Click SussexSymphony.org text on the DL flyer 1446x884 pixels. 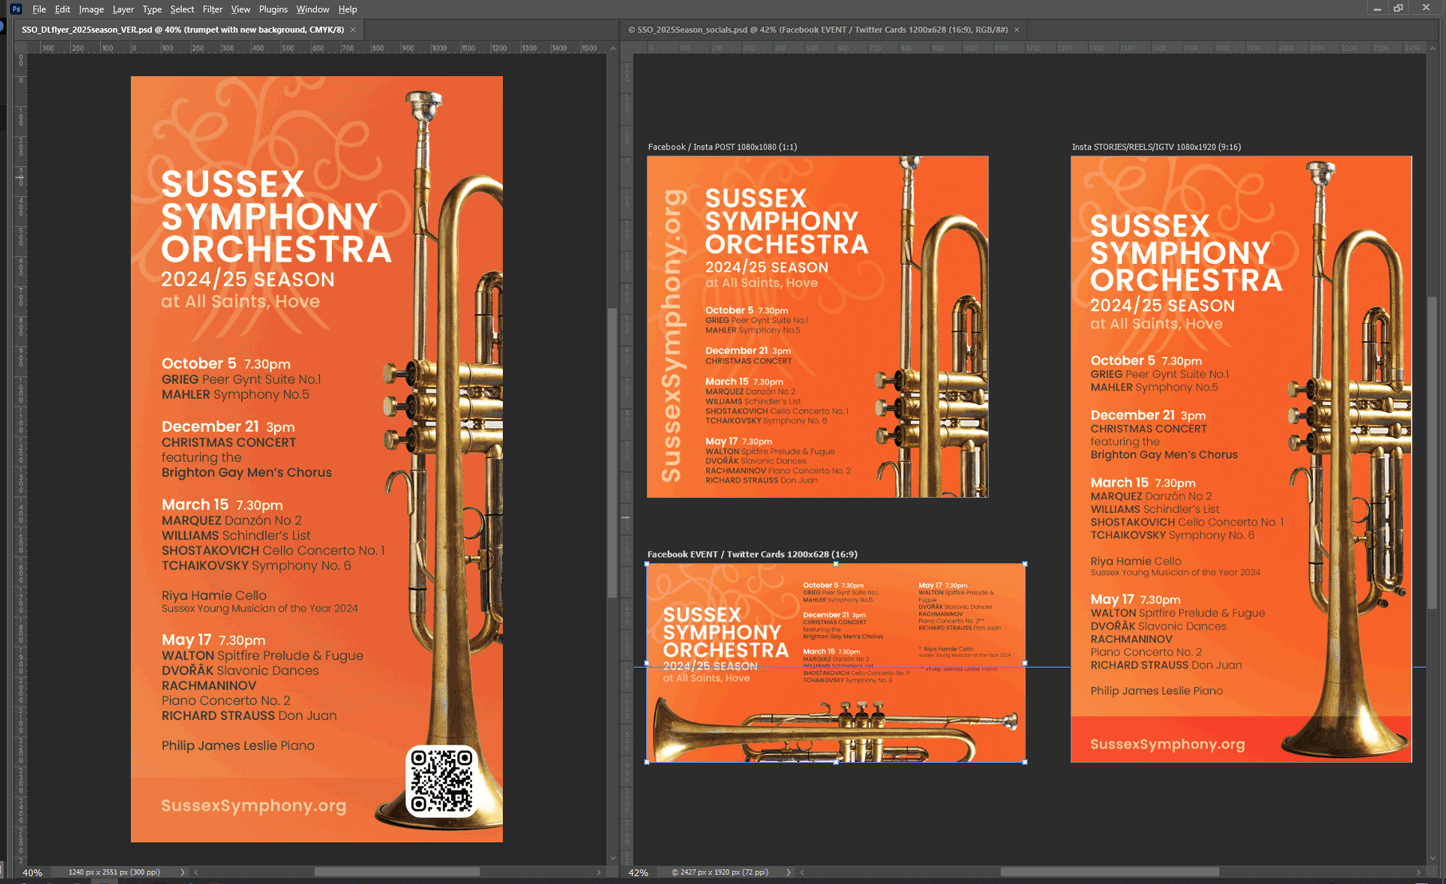pos(254,806)
